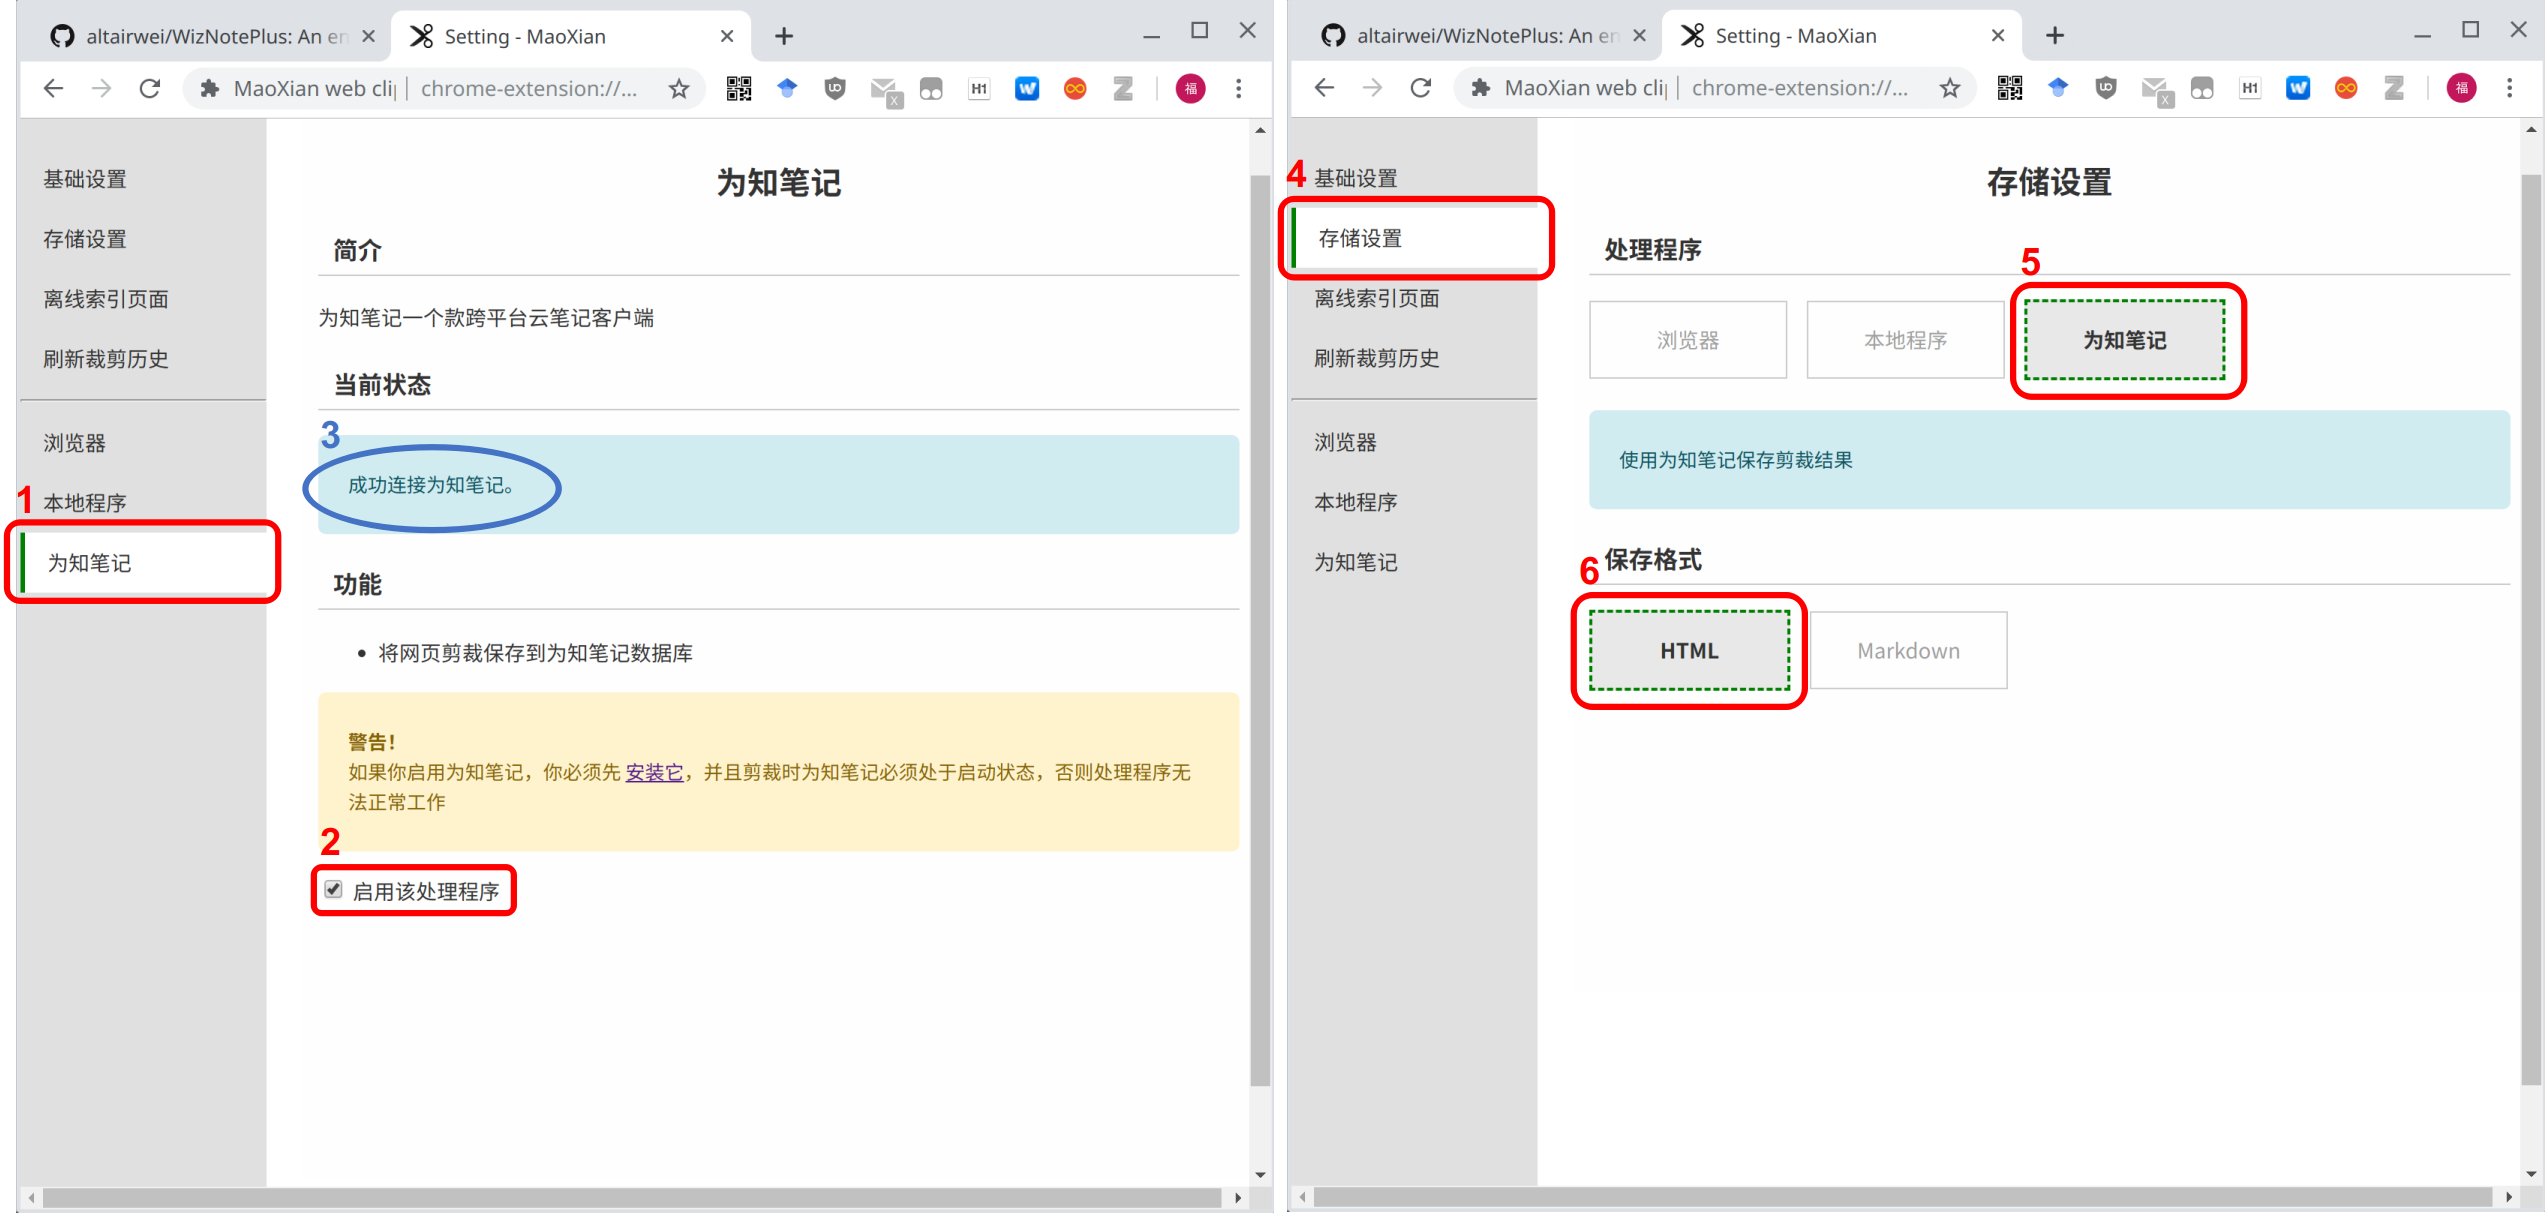Bookmark the page with the star in left window

680,89
